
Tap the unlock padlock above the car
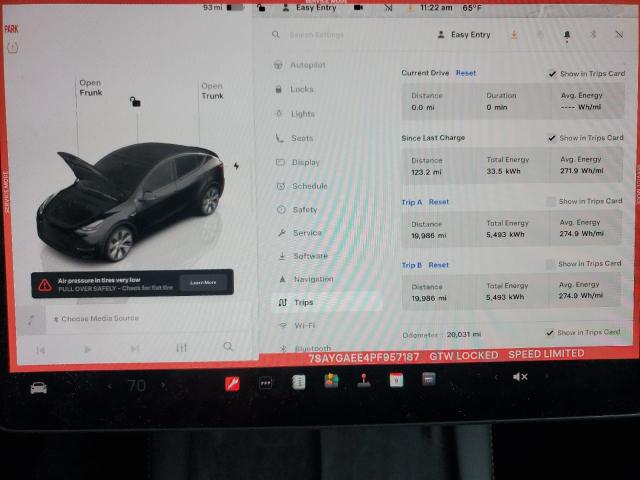point(135,101)
